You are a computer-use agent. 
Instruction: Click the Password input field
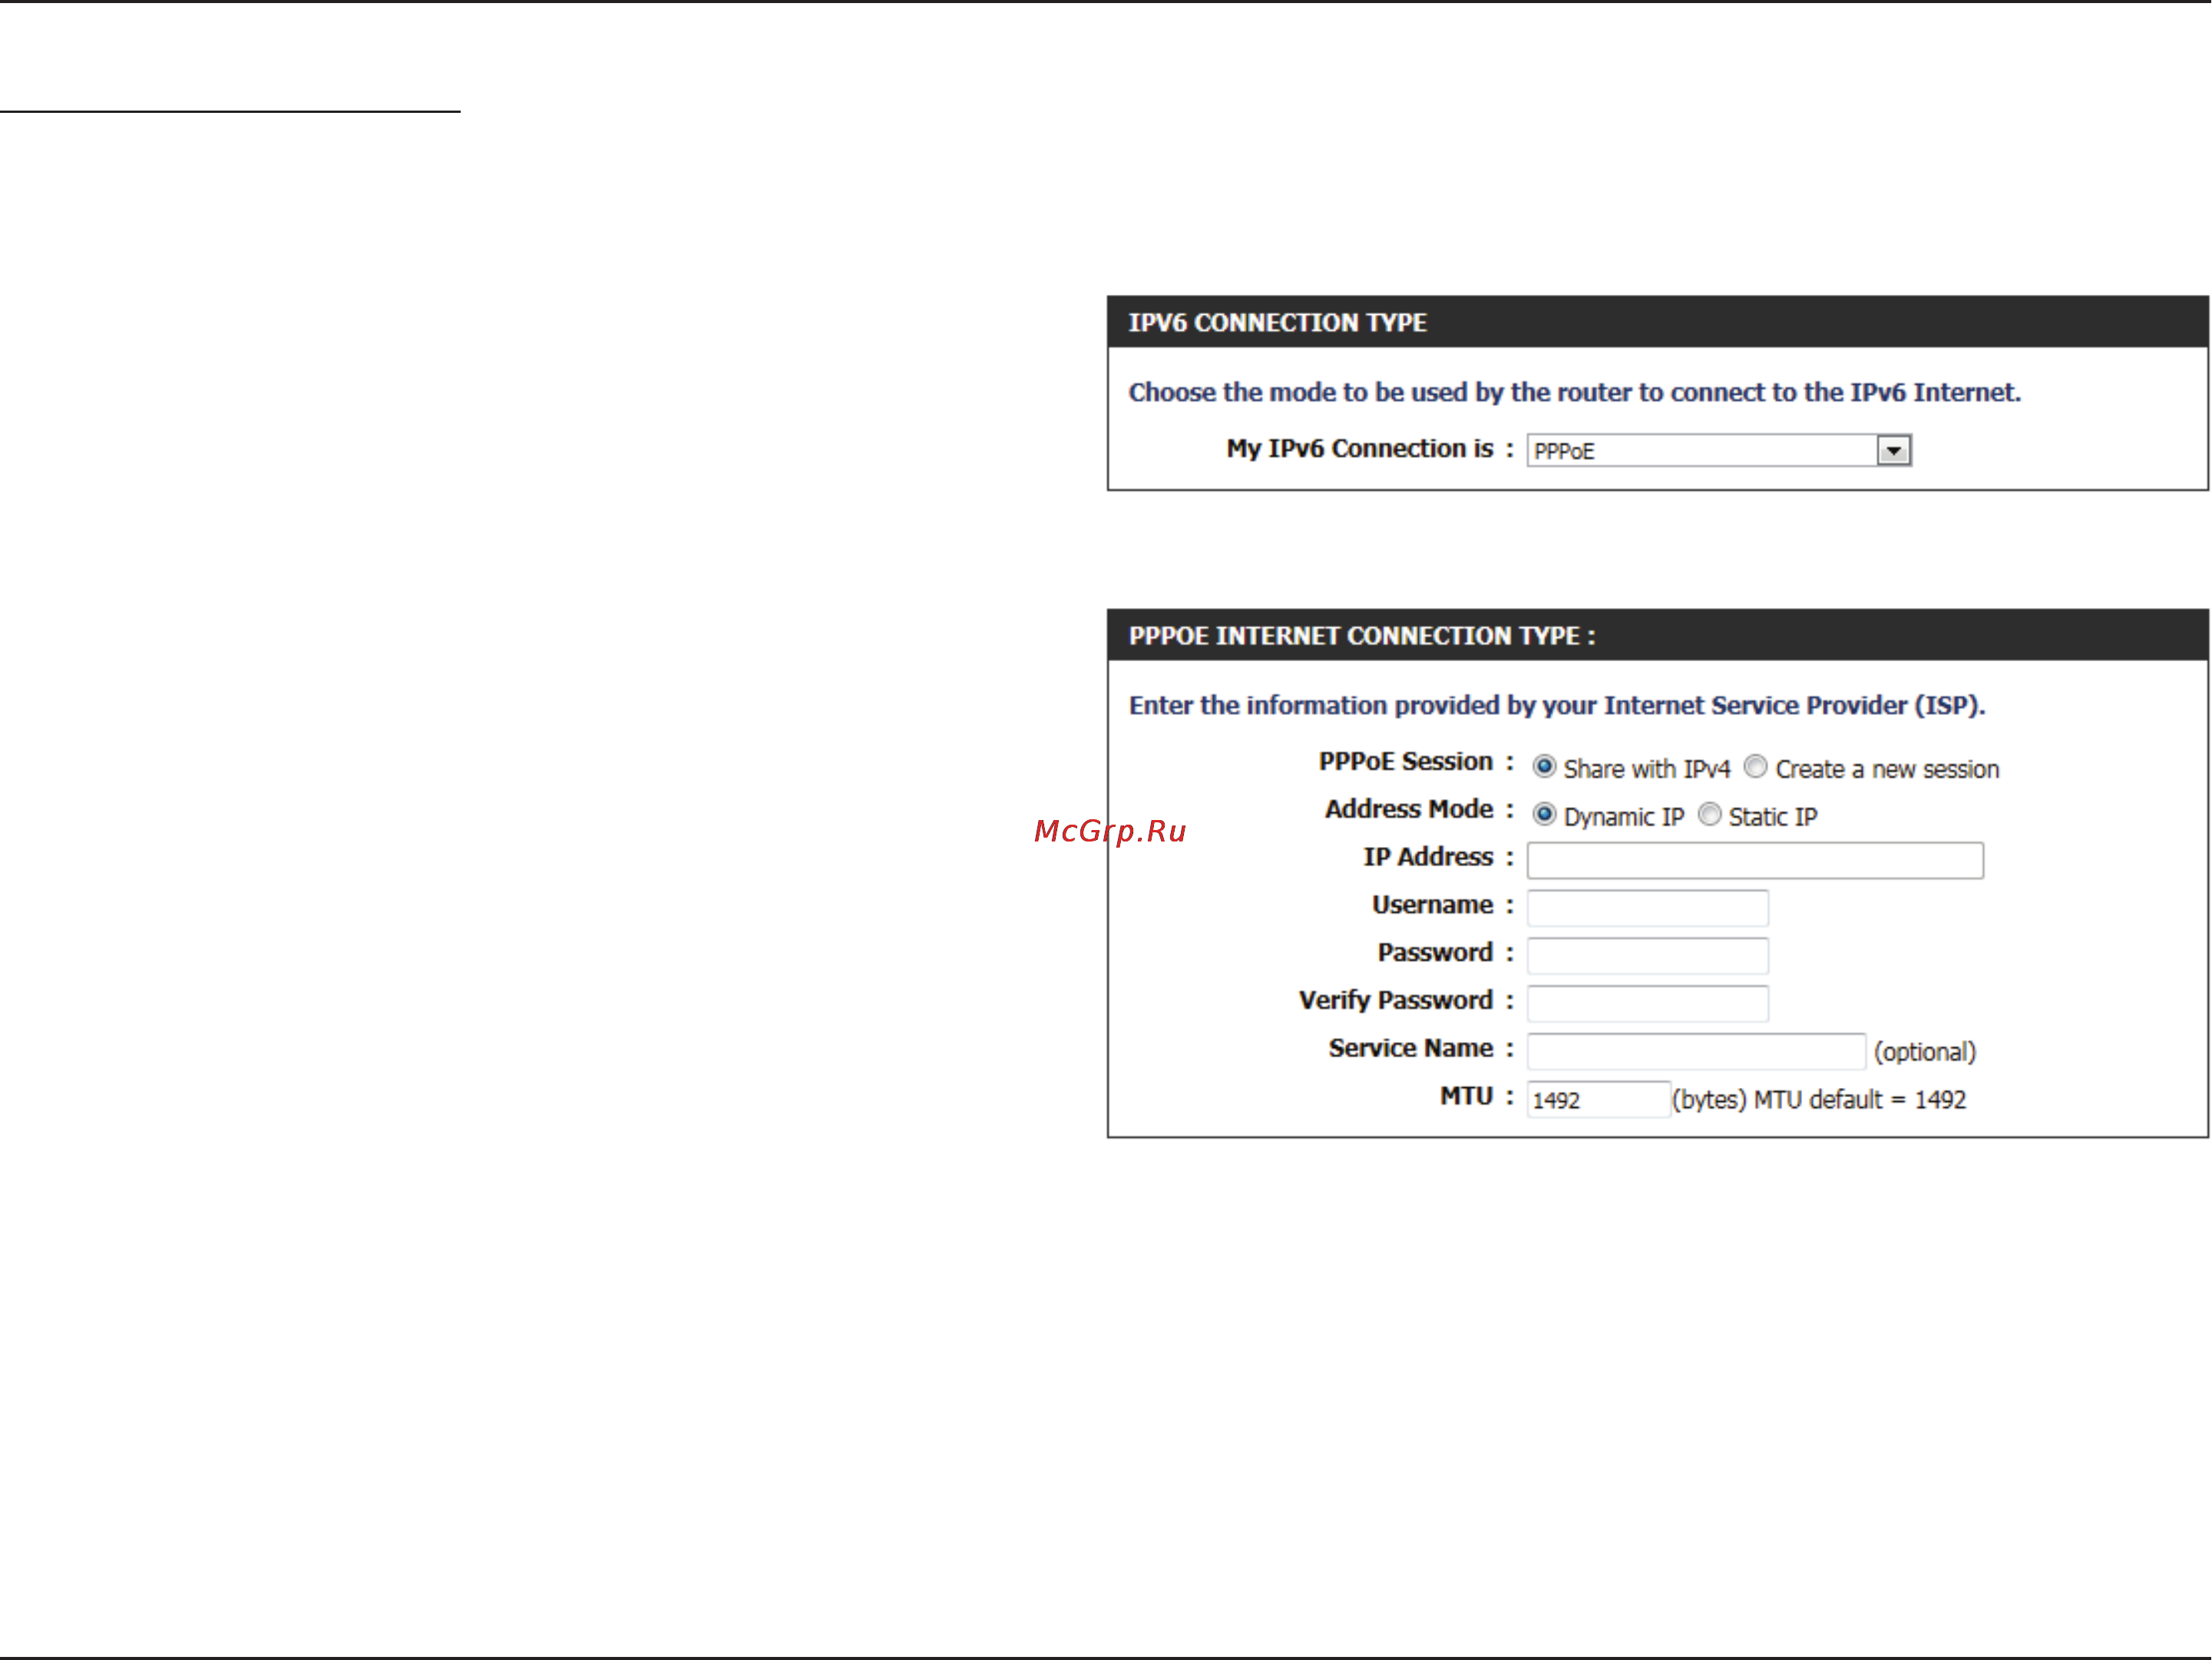point(1647,956)
